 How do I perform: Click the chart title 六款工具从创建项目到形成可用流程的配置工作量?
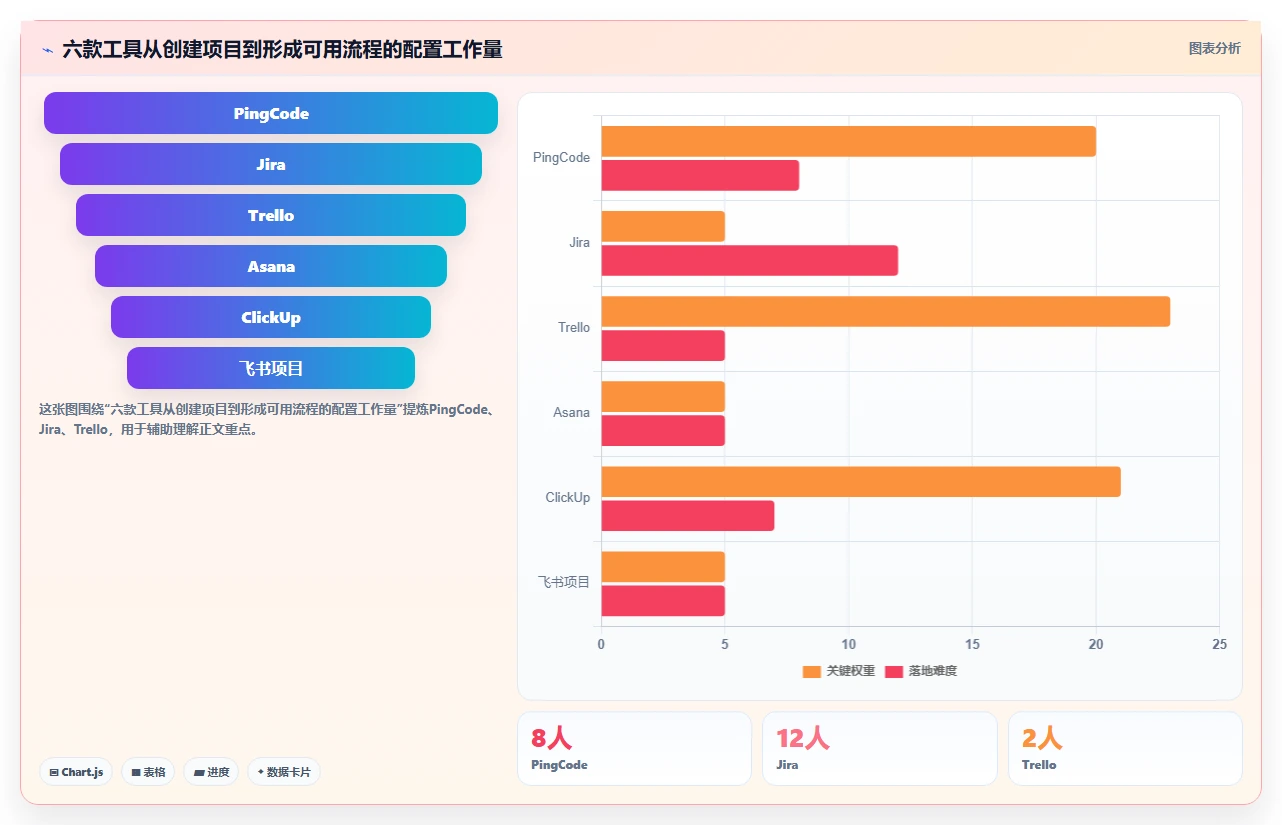(x=282, y=49)
